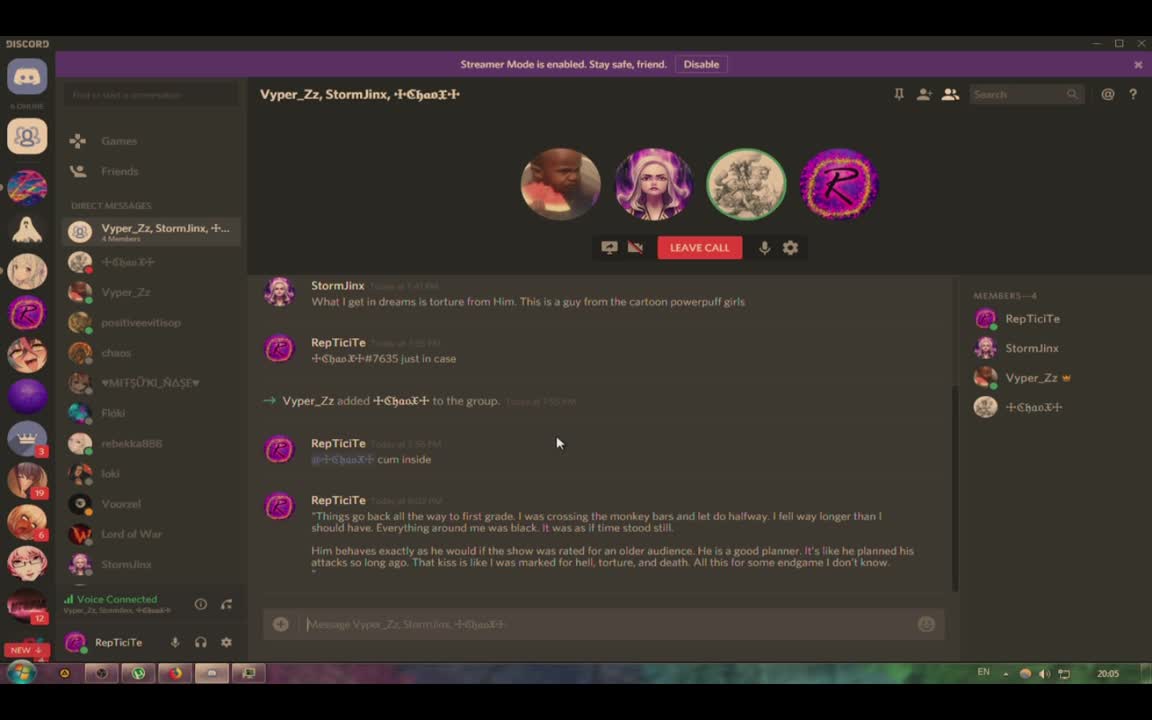Viewport: 1152px width, 720px height.
Task: Click the find or start conversation field
Action: pos(151,95)
